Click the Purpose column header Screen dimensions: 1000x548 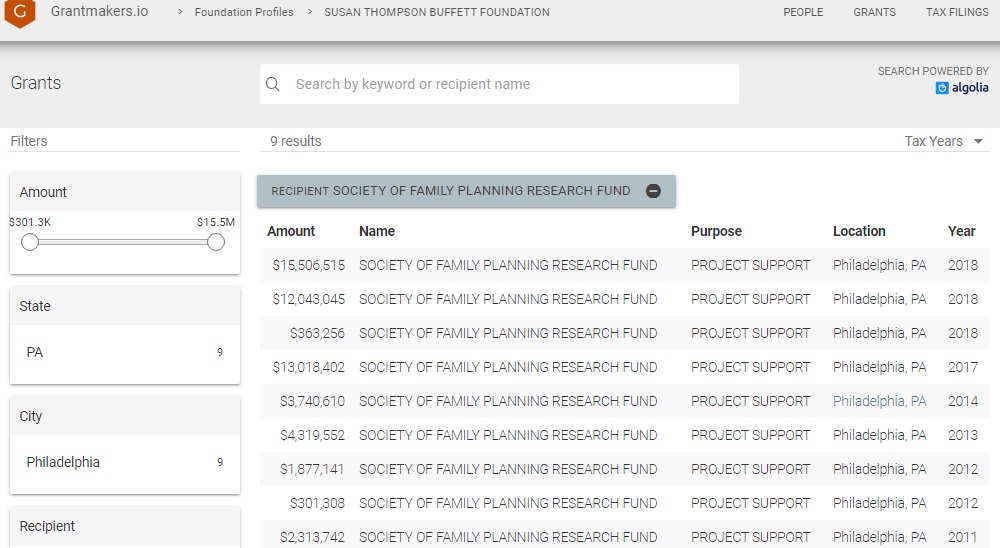point(716,231)
